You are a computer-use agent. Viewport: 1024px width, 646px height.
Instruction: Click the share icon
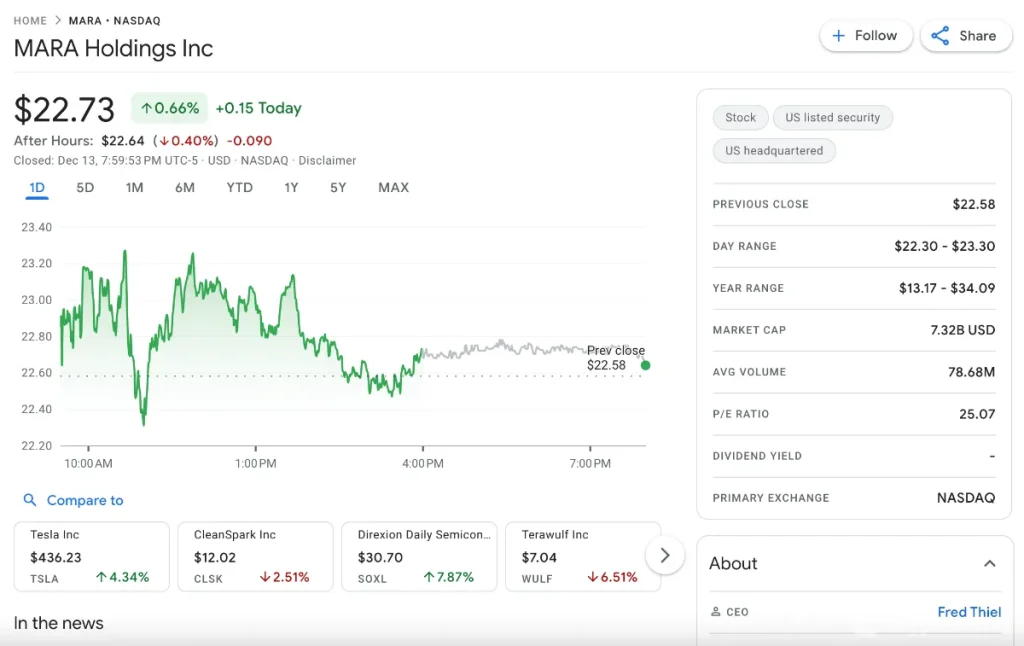pyautogui.click(x=940, y=36)
